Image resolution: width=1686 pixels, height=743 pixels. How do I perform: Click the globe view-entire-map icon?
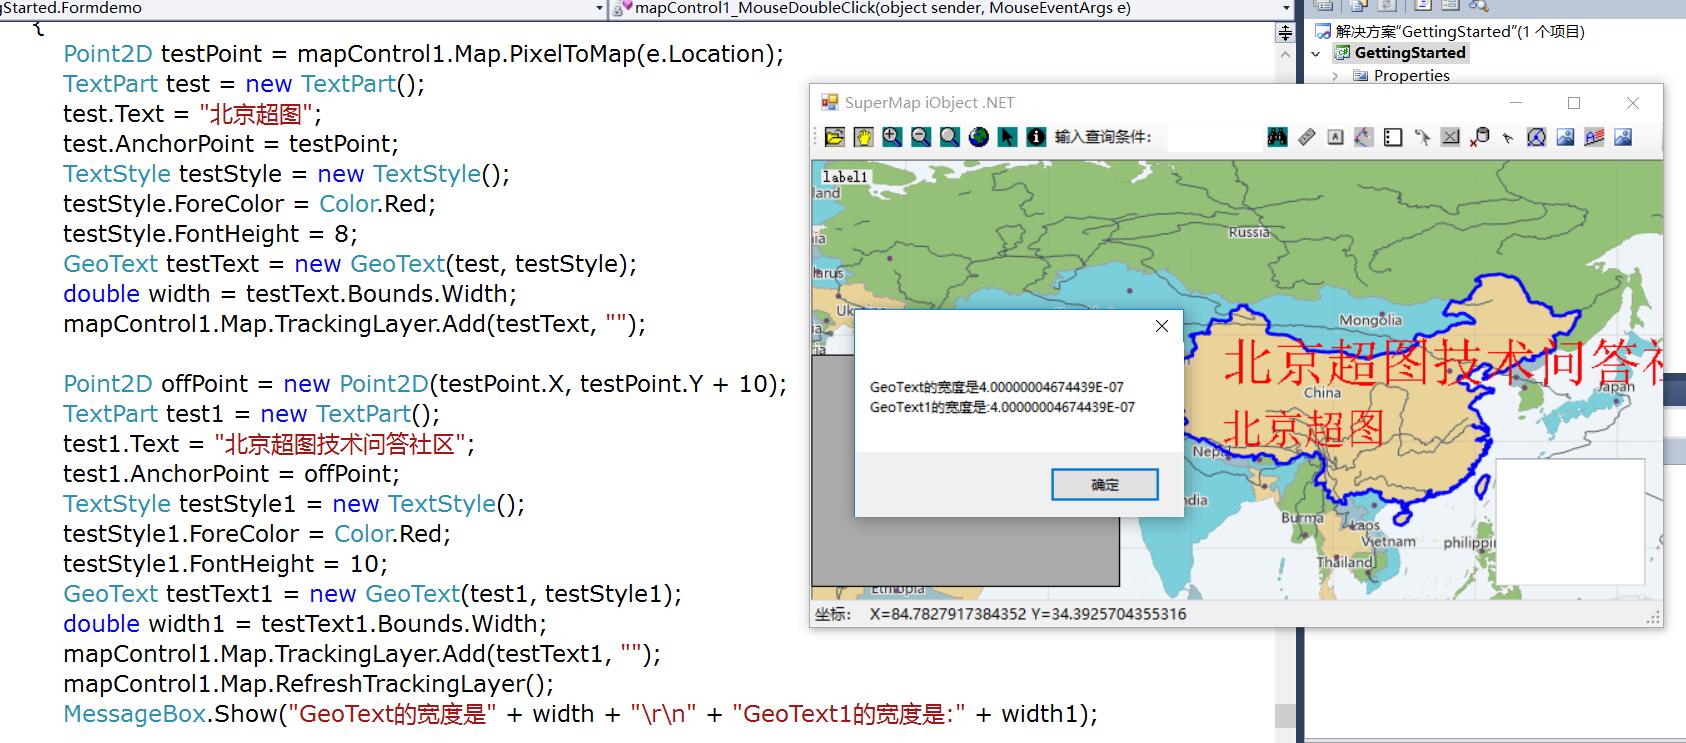coord(979,137)
